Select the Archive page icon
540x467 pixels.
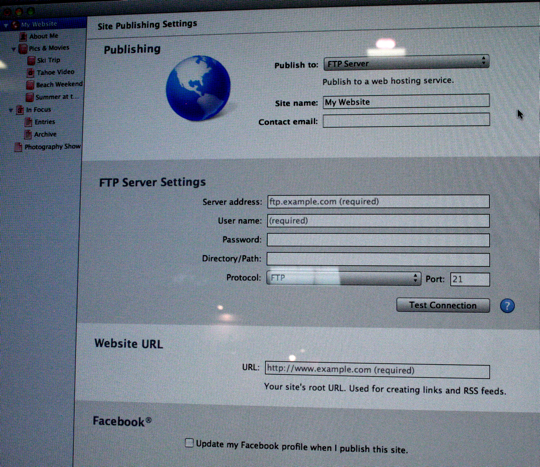28,134
